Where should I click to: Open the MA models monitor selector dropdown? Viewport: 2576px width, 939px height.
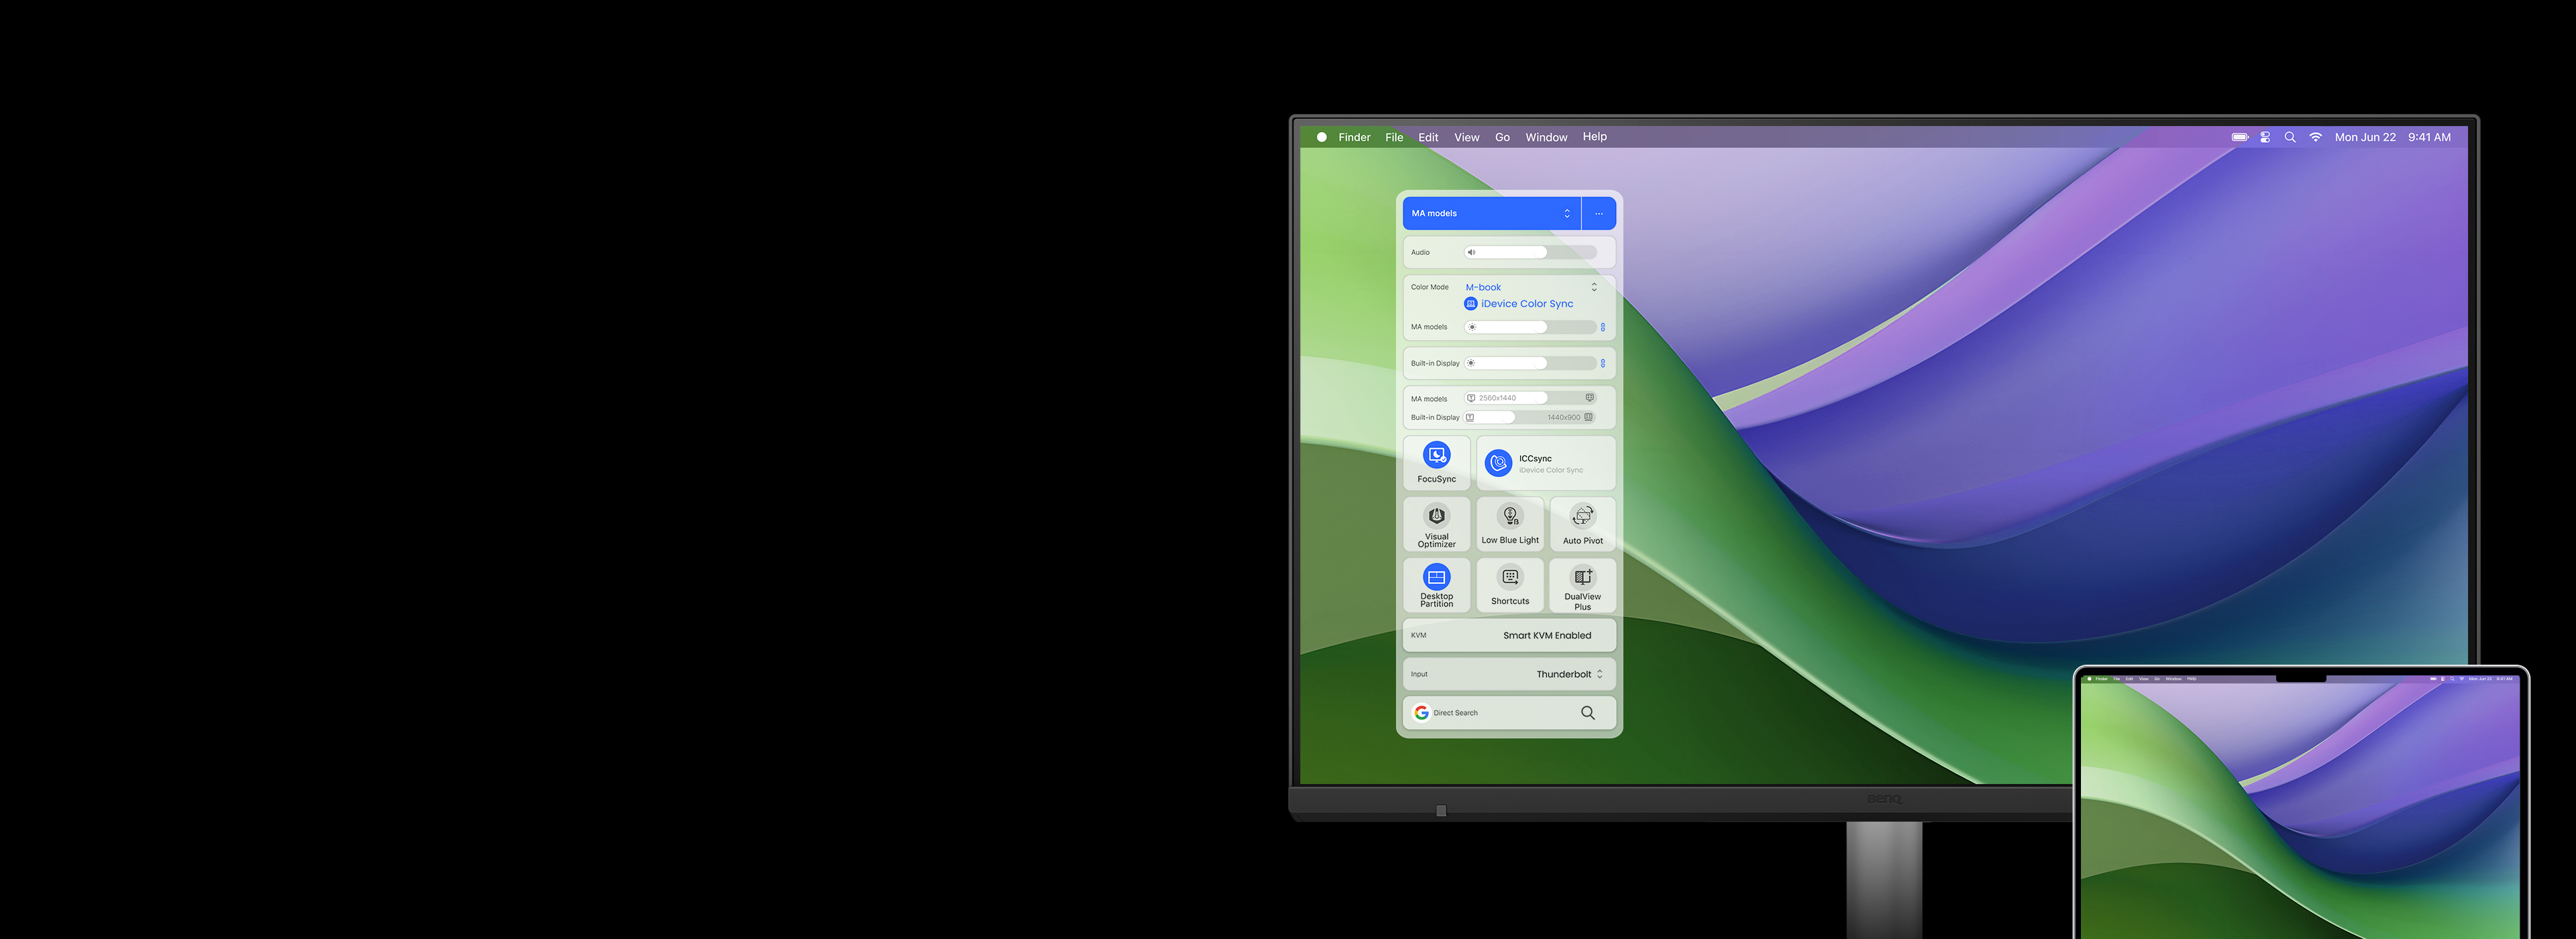1491,213
